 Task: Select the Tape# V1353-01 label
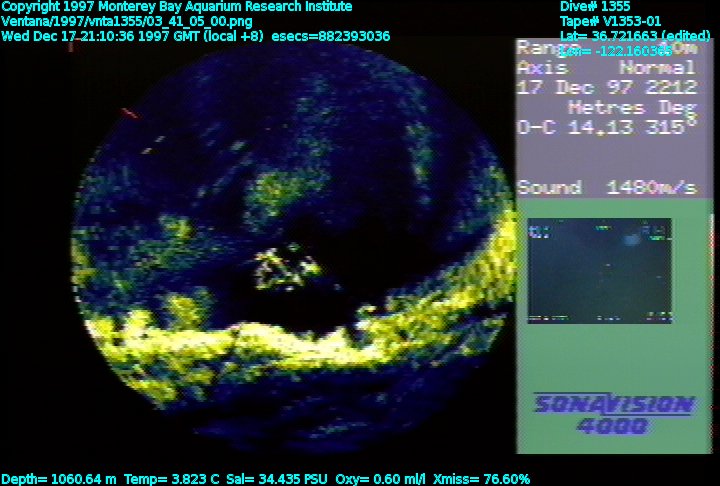click(x=610, y=21)
